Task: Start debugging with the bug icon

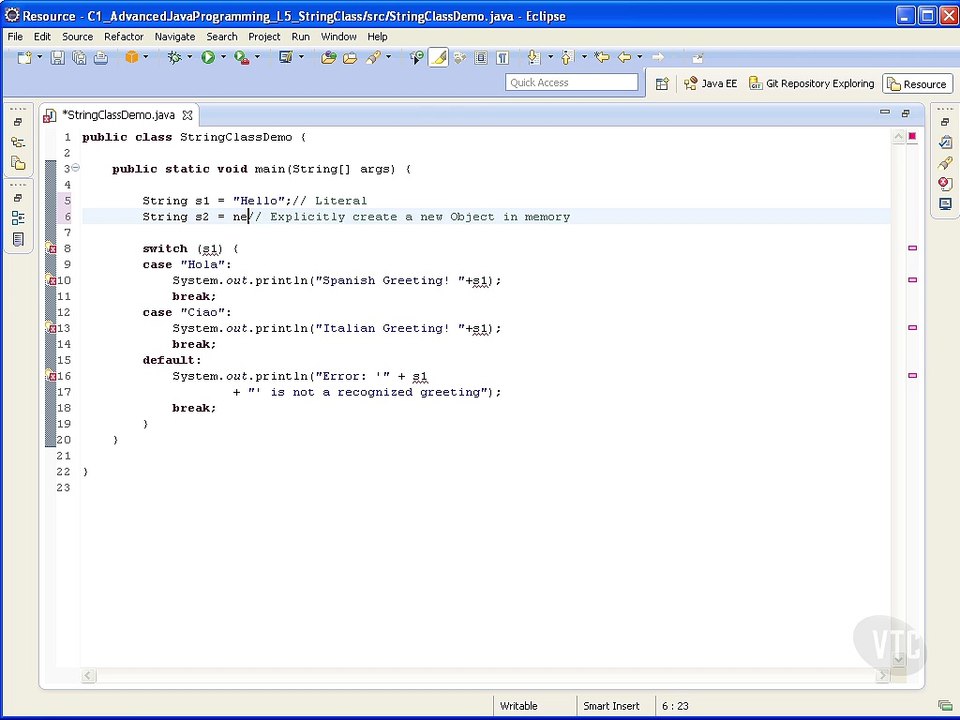Action: point(174,58)
